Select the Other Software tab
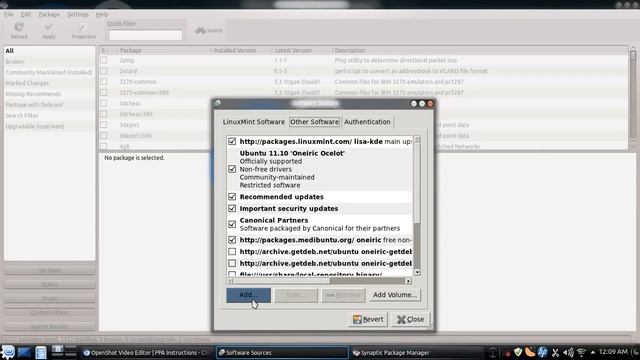The image size is (640, 360). 314,122
